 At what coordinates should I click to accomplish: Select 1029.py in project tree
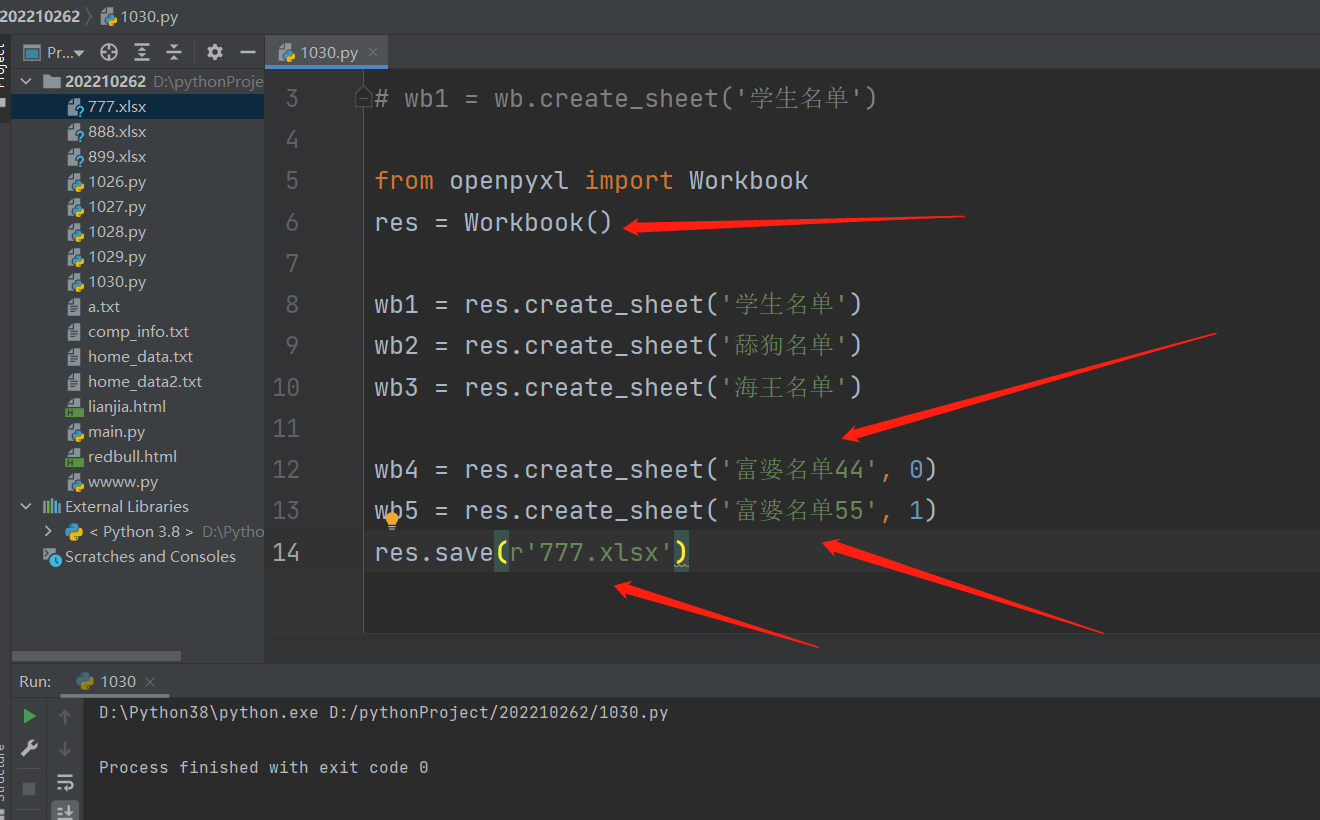pos(138,256)
